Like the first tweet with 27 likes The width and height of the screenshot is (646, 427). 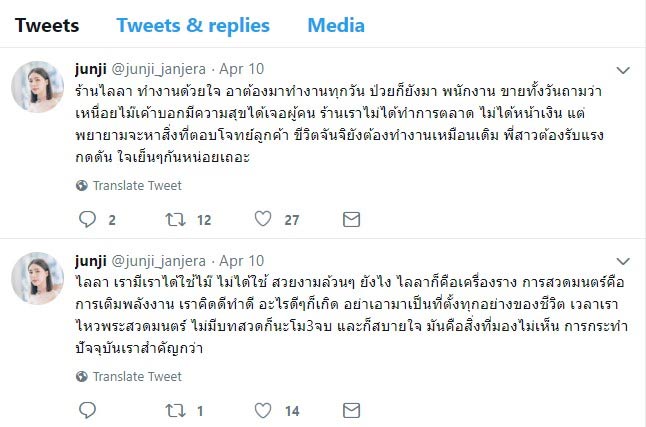pyautogui.click(x=264, y=218)
